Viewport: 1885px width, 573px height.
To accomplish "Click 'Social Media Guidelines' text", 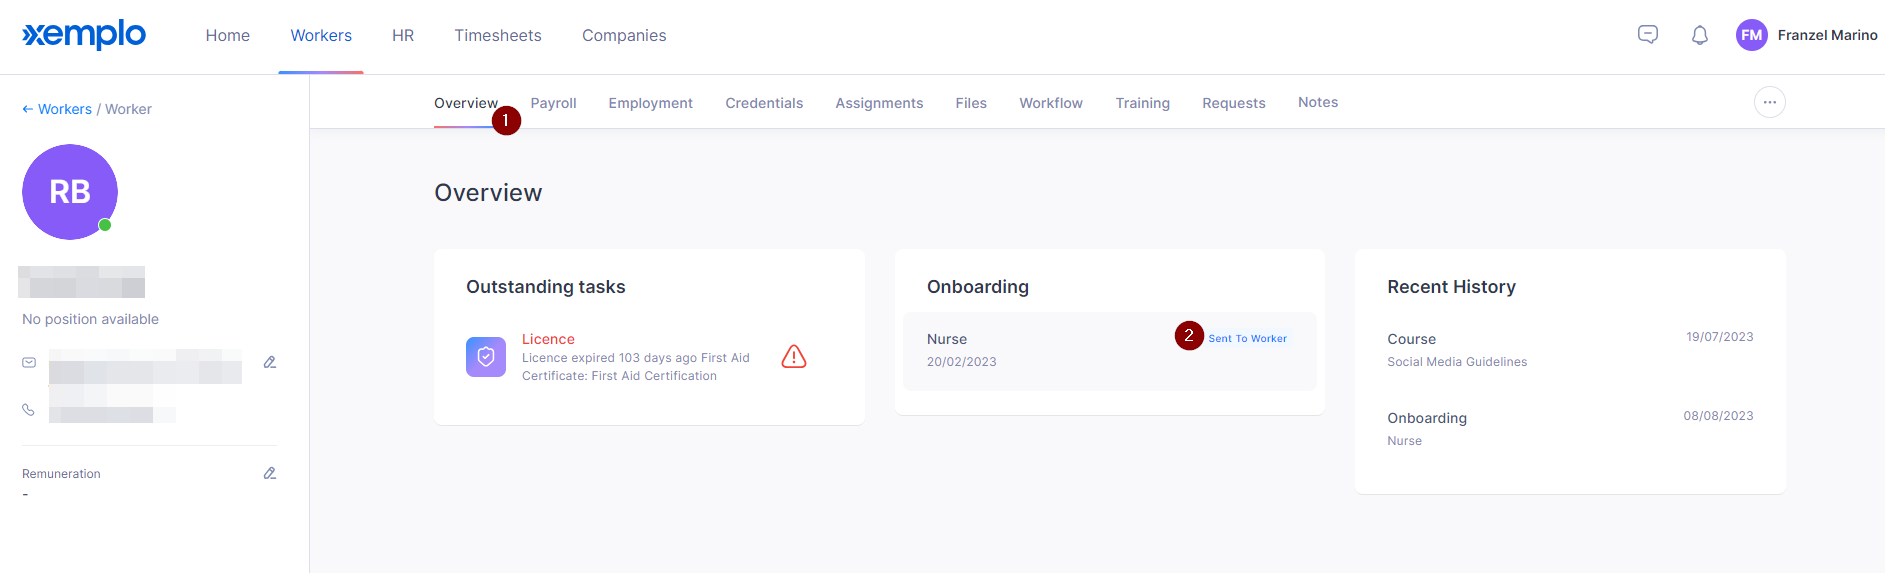I will [1457, 362].
